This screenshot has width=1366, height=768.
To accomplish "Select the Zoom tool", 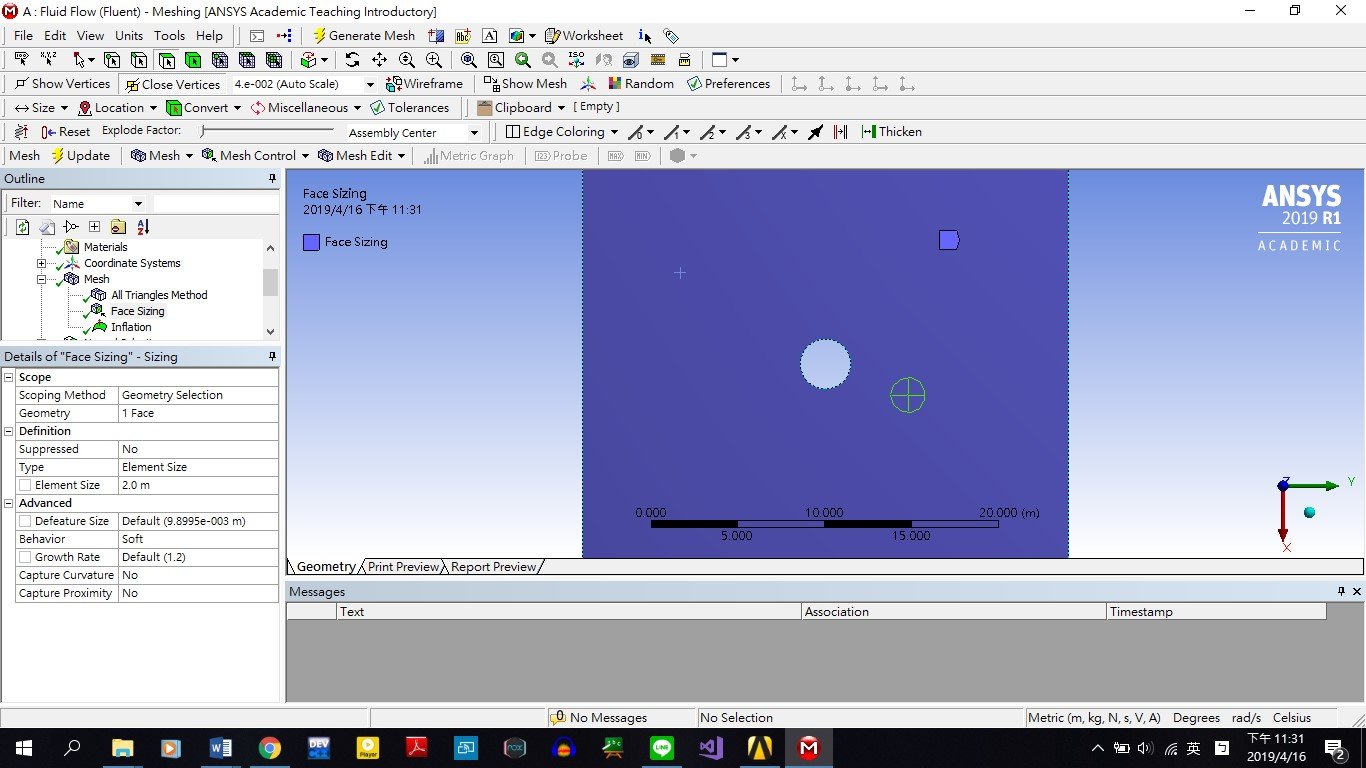I will [407, 60].
